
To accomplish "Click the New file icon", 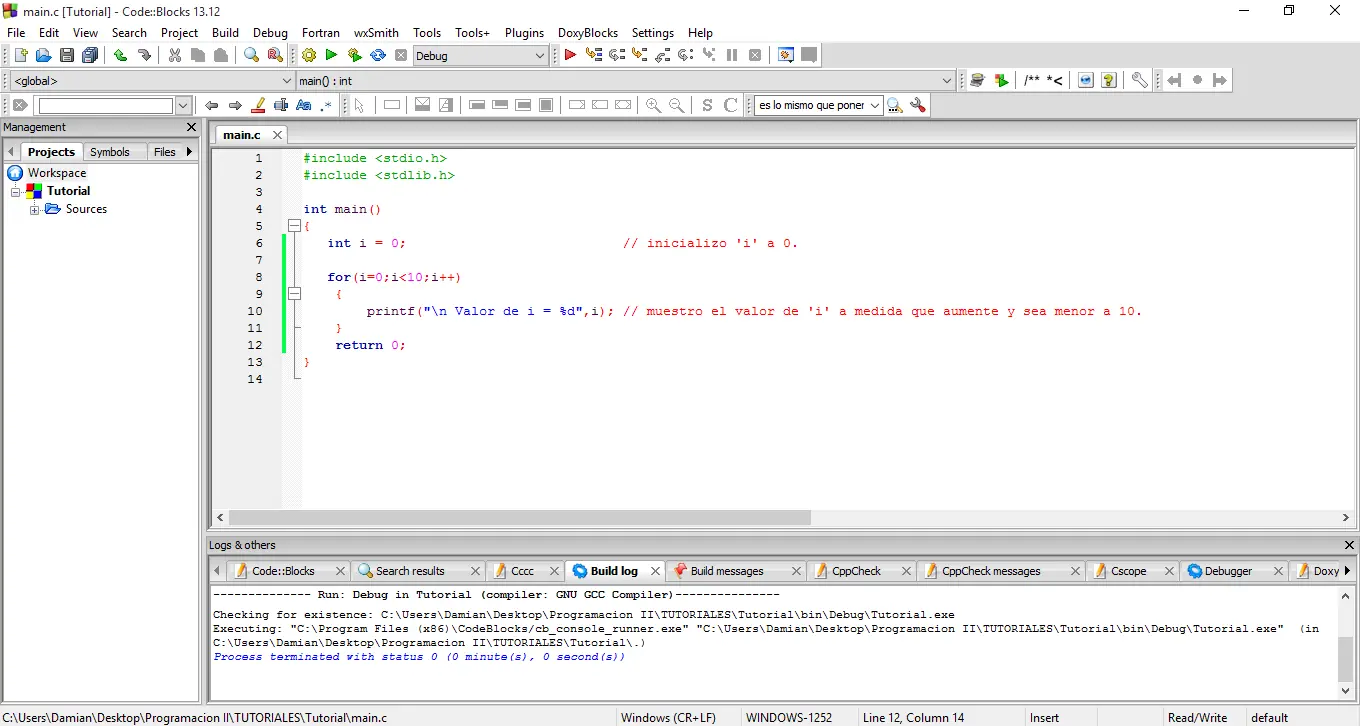I will click(x=20, y=56).
